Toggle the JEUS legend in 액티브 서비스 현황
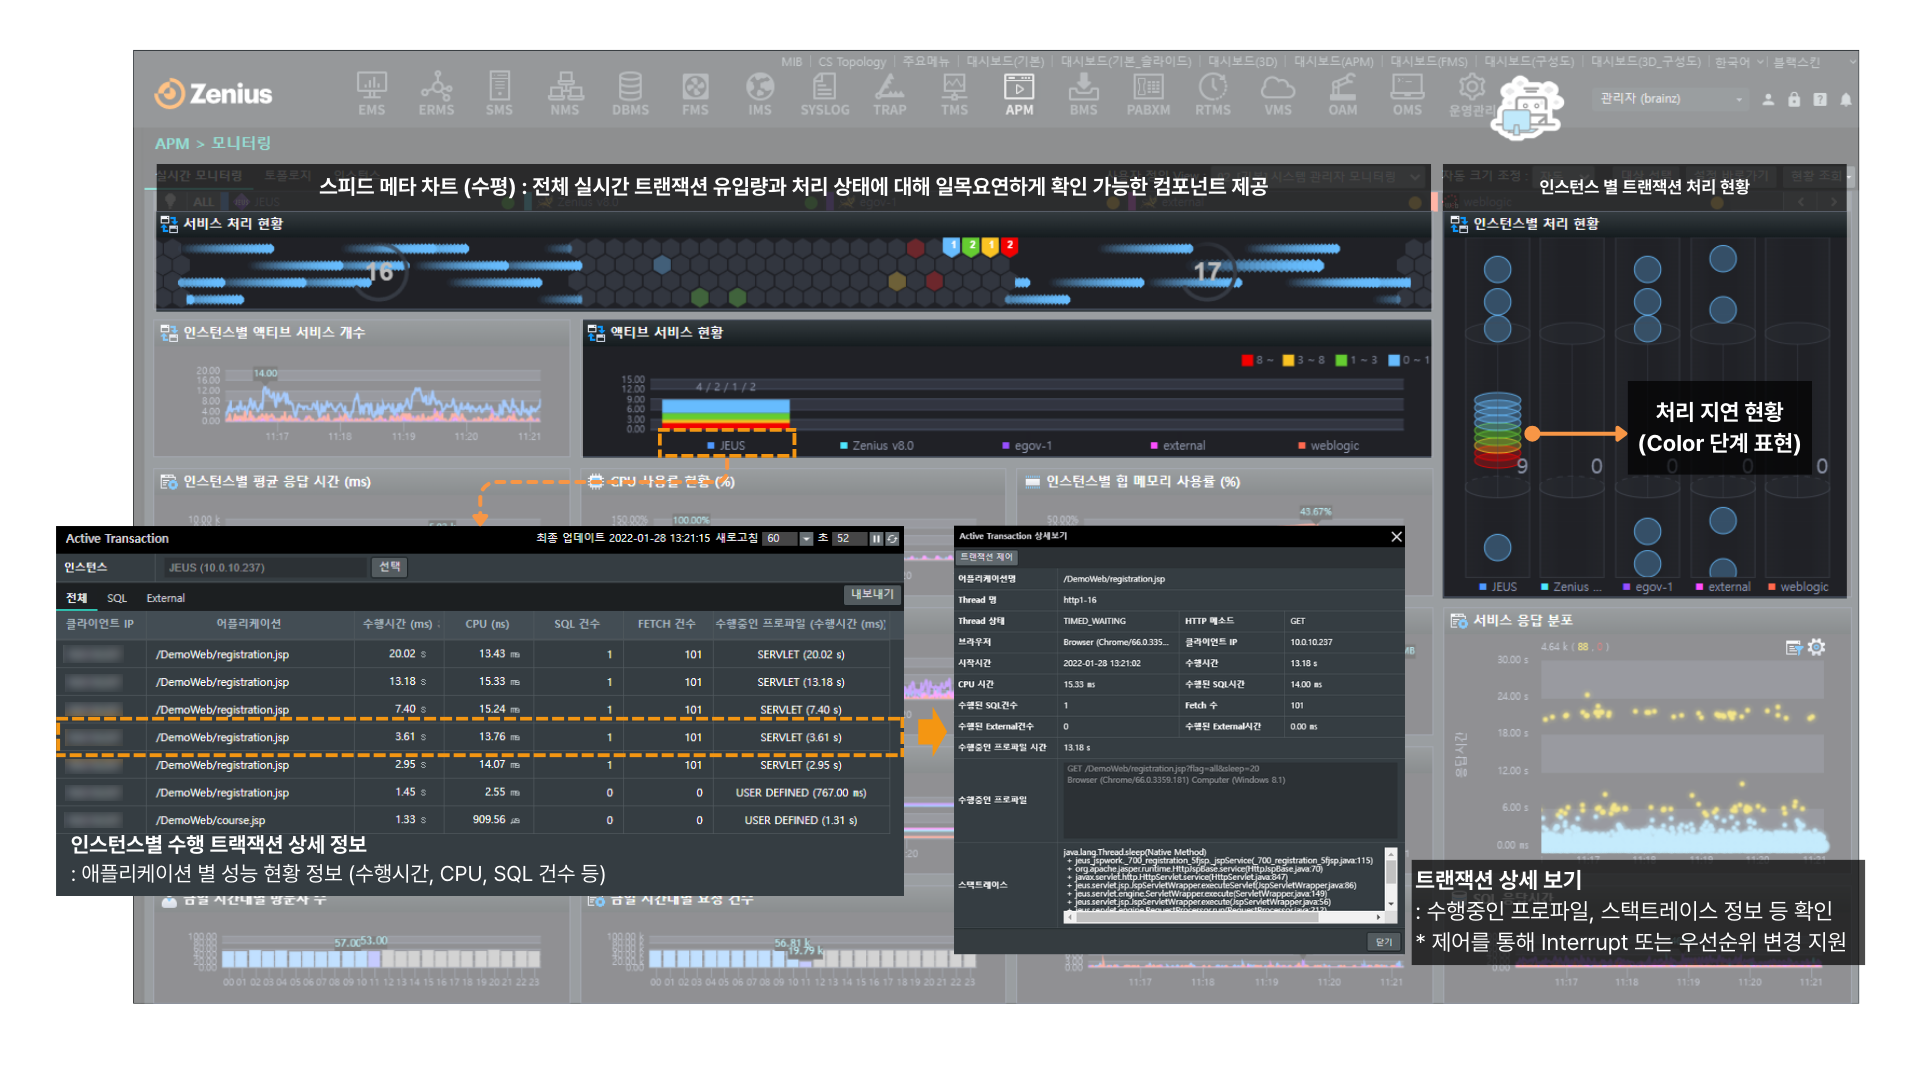Image resolution: width=1920 pixels, height=1080 pixels. tap(726, 446)
